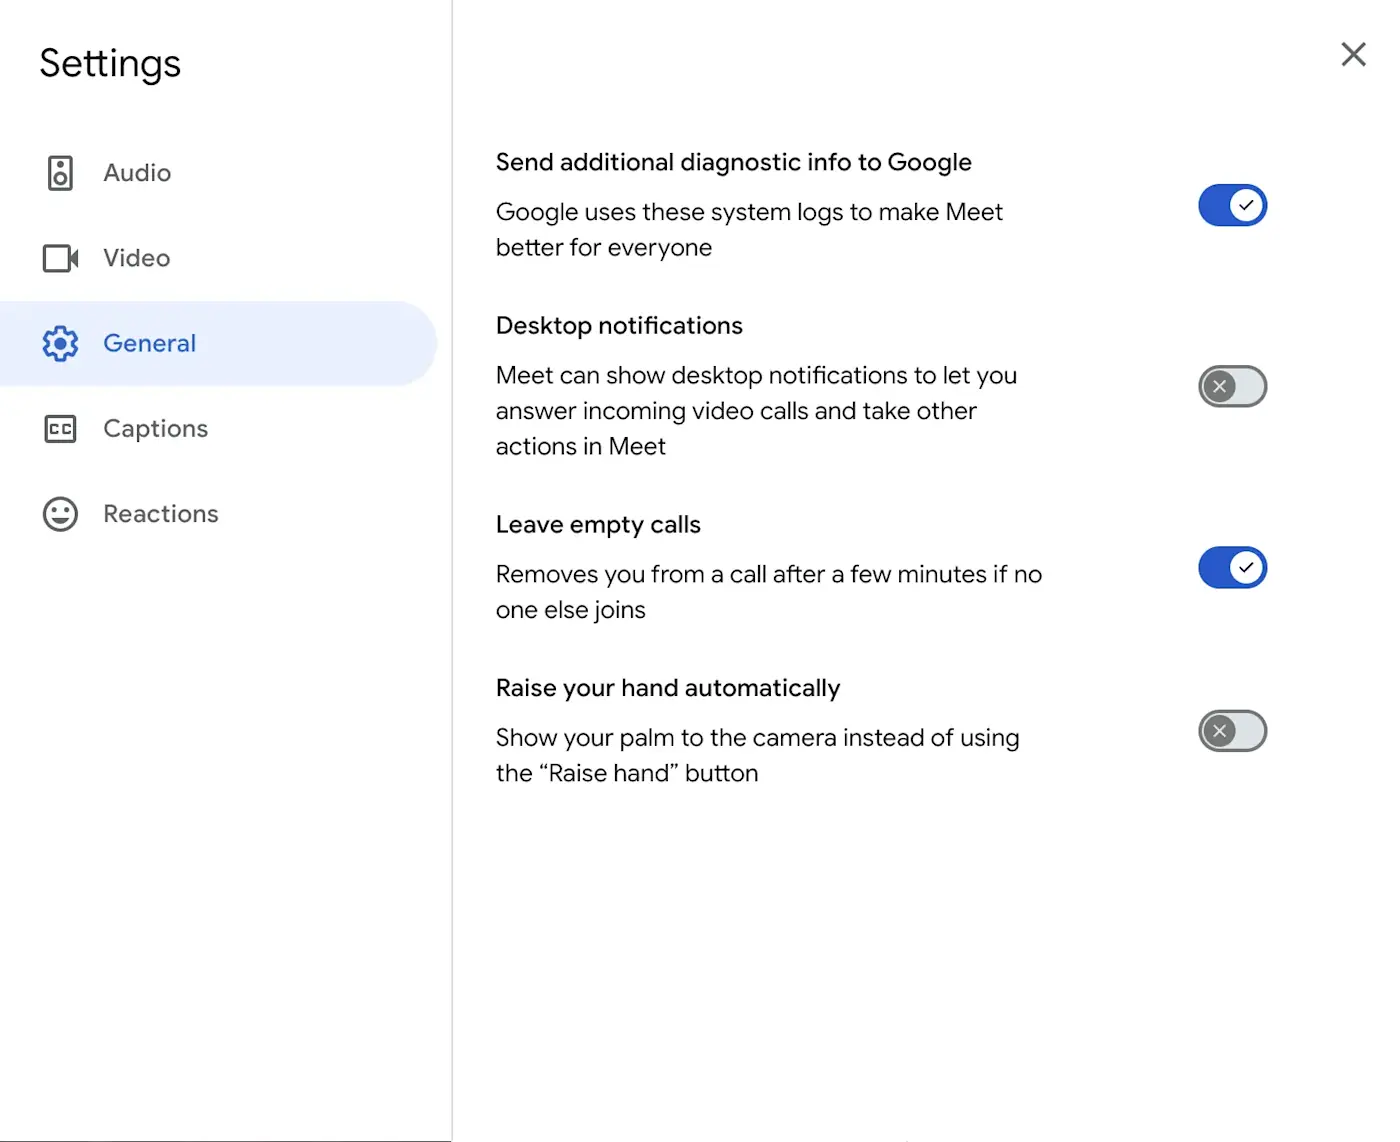Turn off the Leave empty calls toggle
The image size is (1400, 1142).
pos(1232,568)
